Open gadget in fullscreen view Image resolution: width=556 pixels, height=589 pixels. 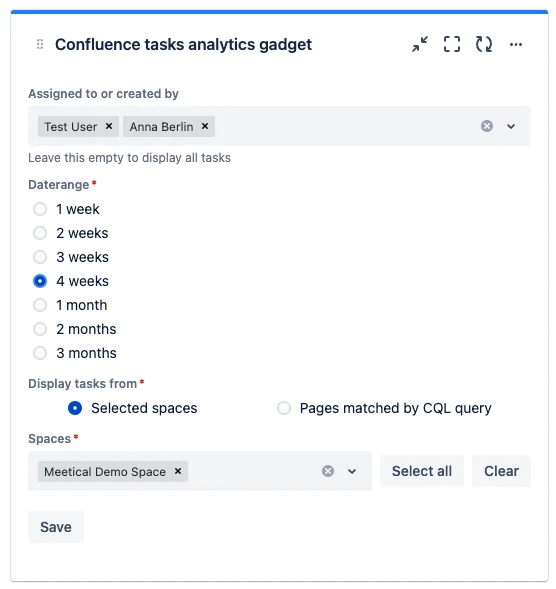(x=452, y=44)
